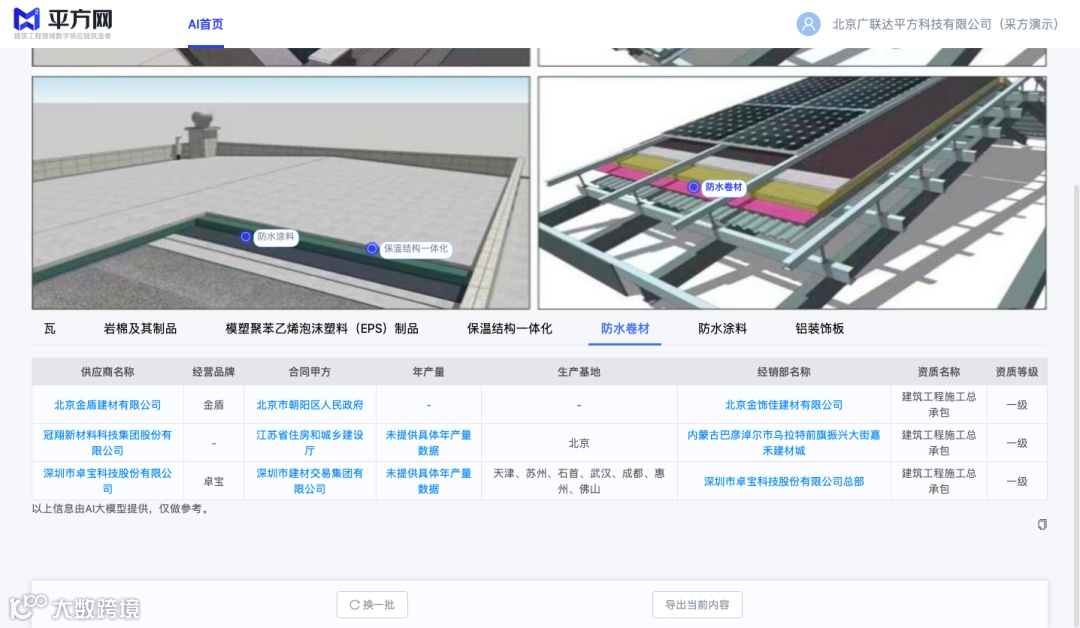Open contract party 深圳市建材交易集团有限公司
This screenshot has width=1080, height=628.
click(x=310, y=481)
